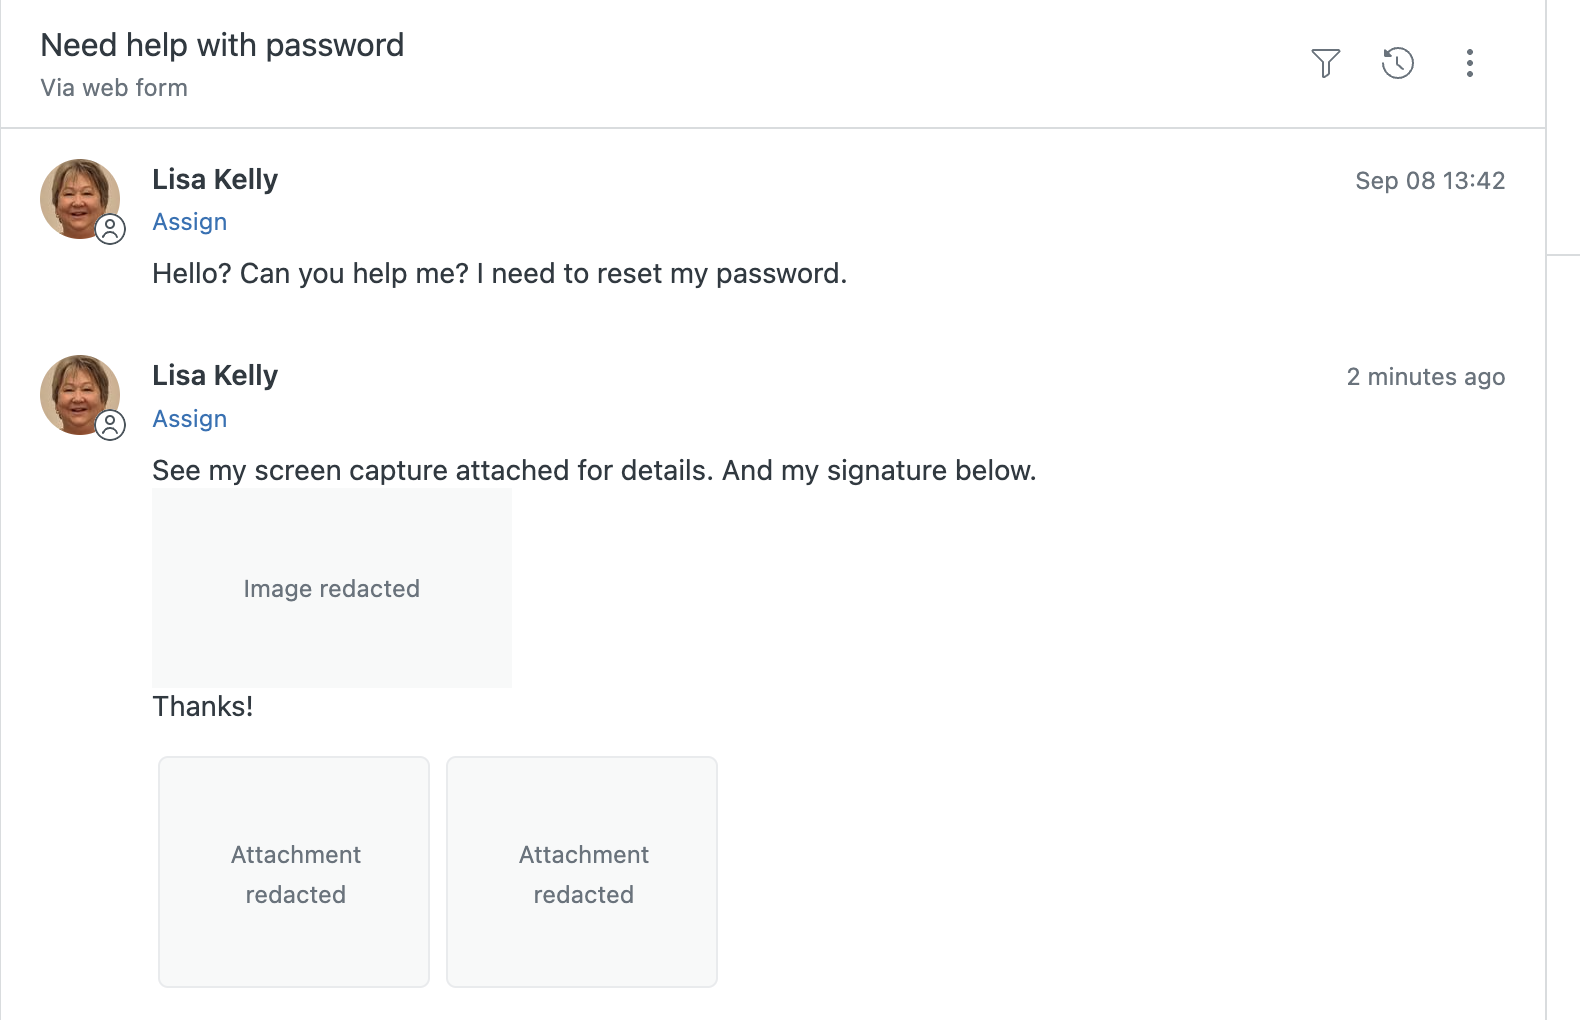
Task: Open Lisa Kelly's name on Sep 08 comment
Action: point(215,180)
